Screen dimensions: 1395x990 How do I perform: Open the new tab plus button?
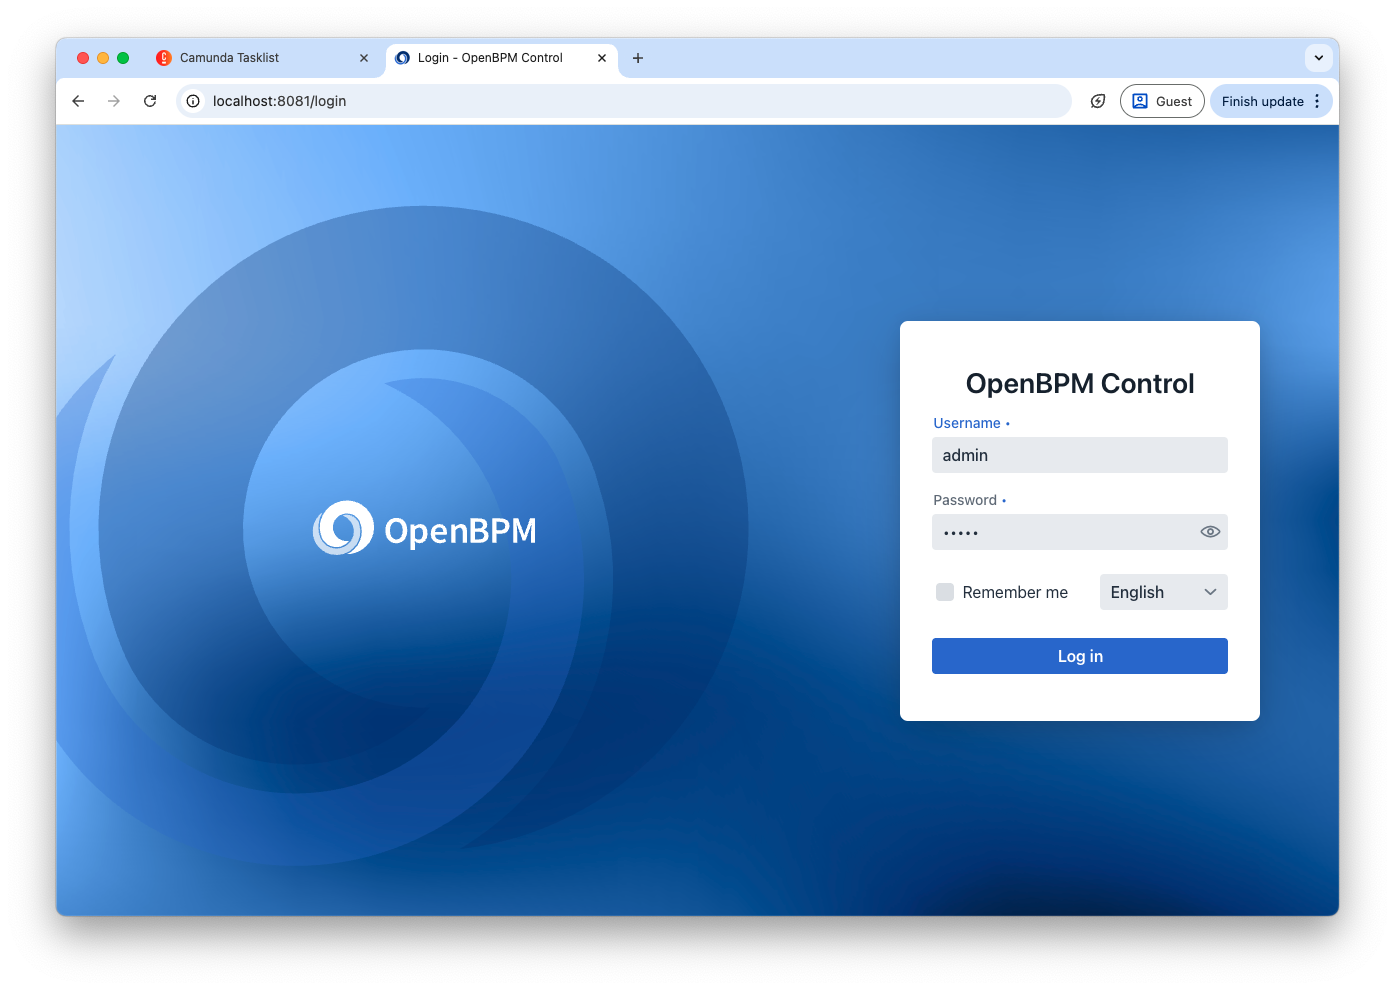(638, 58)
